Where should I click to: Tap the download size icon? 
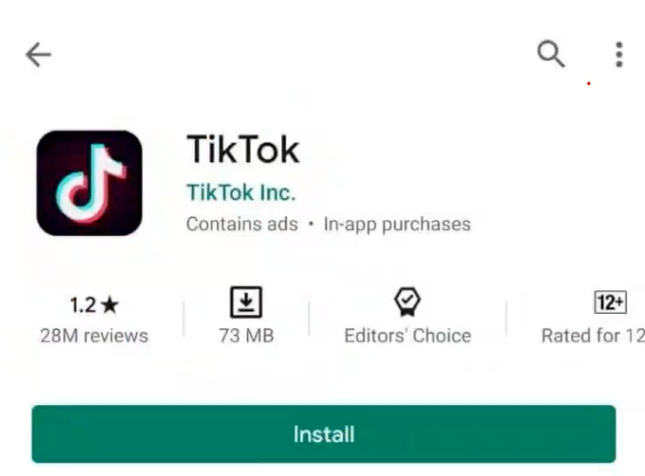246,302
